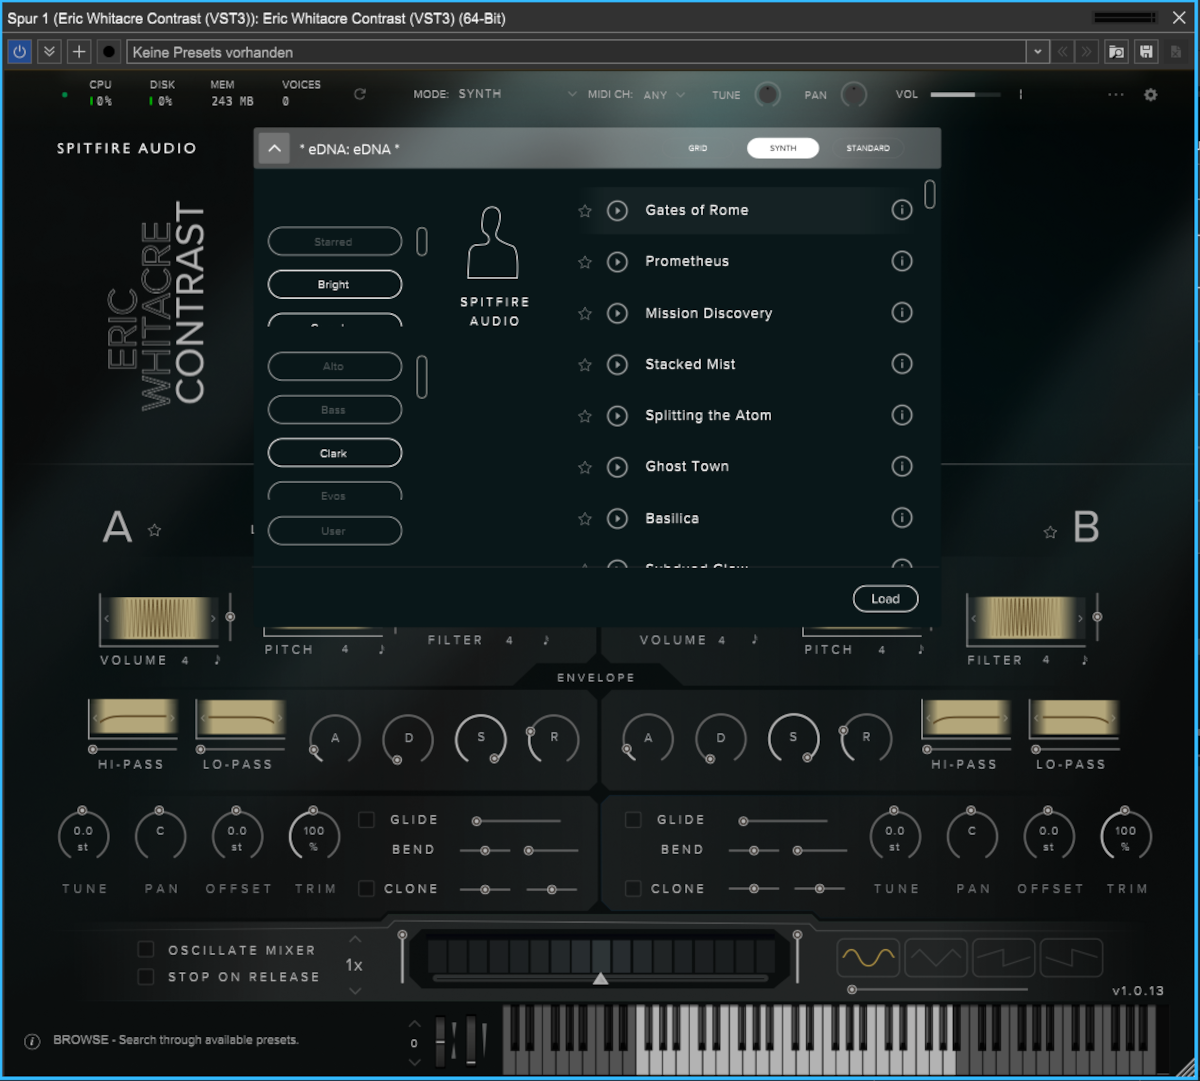Toggle the plugin power bypass button
1200x1081 pixels.
coord(19,52)
